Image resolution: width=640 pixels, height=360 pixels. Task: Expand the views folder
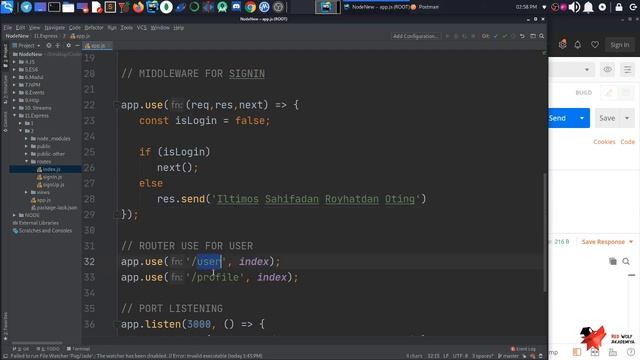tap(27, 192)
